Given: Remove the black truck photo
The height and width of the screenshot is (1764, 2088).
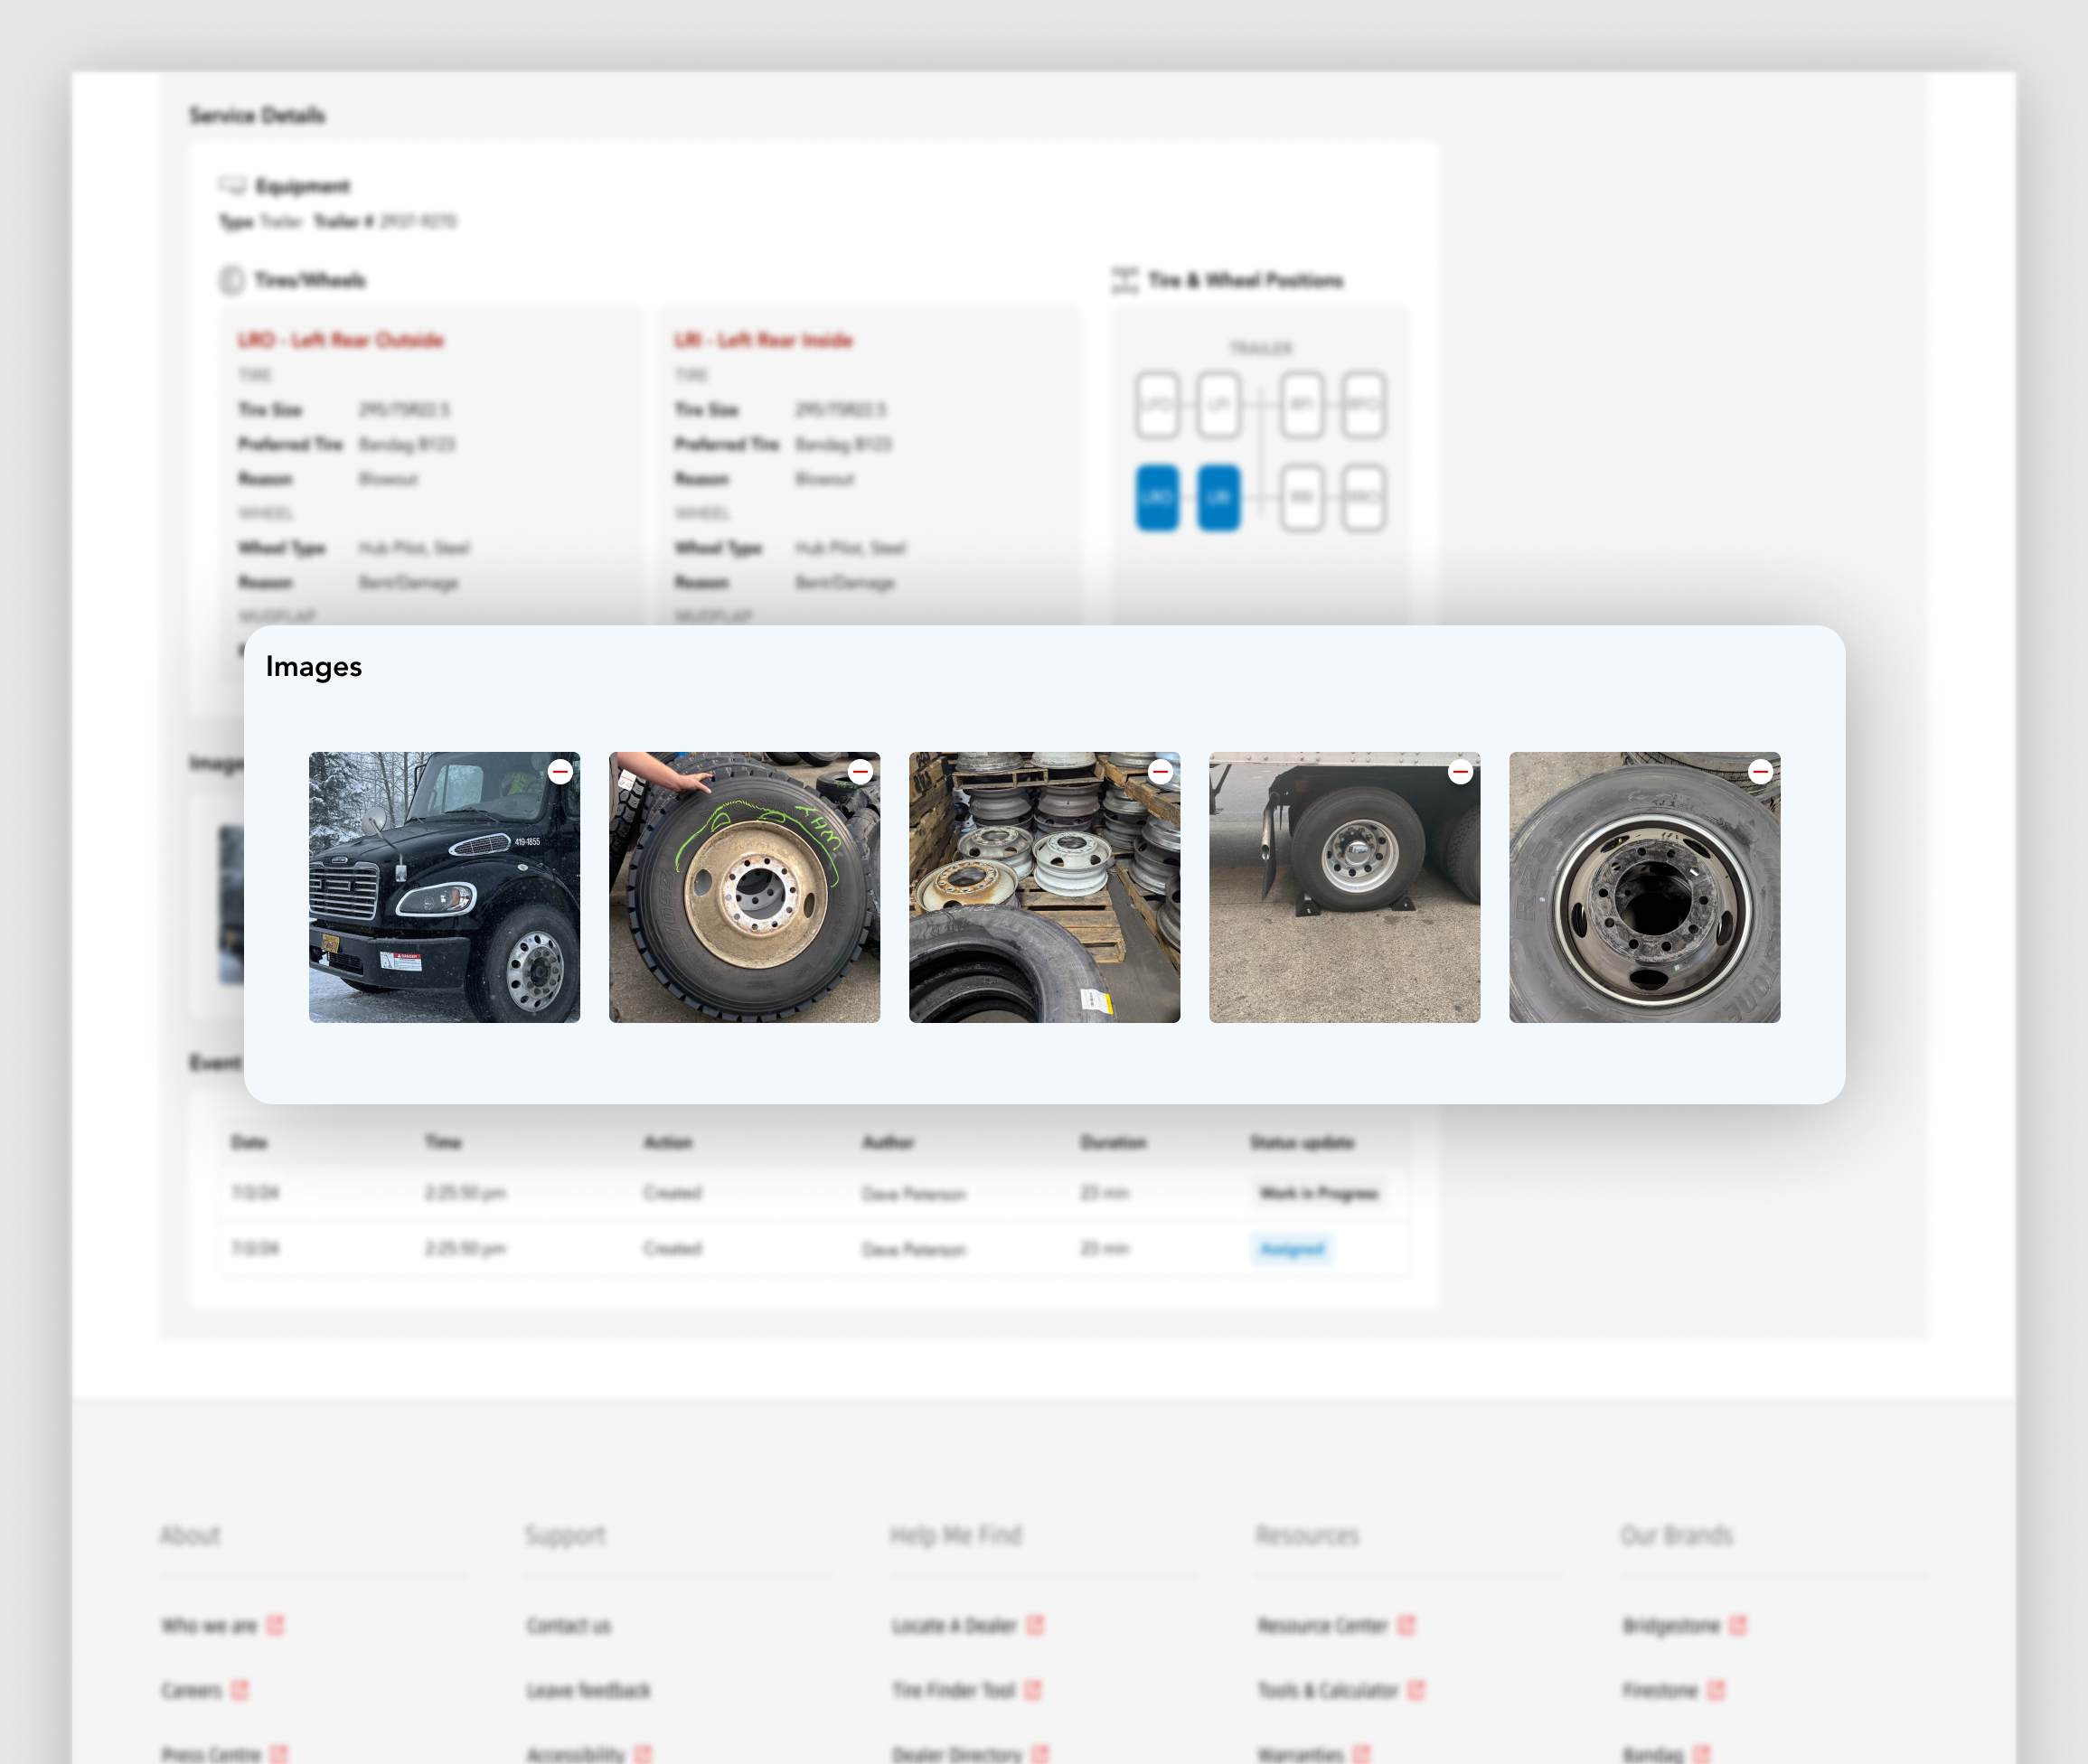Looking at the screenshot, I should 560,771.
